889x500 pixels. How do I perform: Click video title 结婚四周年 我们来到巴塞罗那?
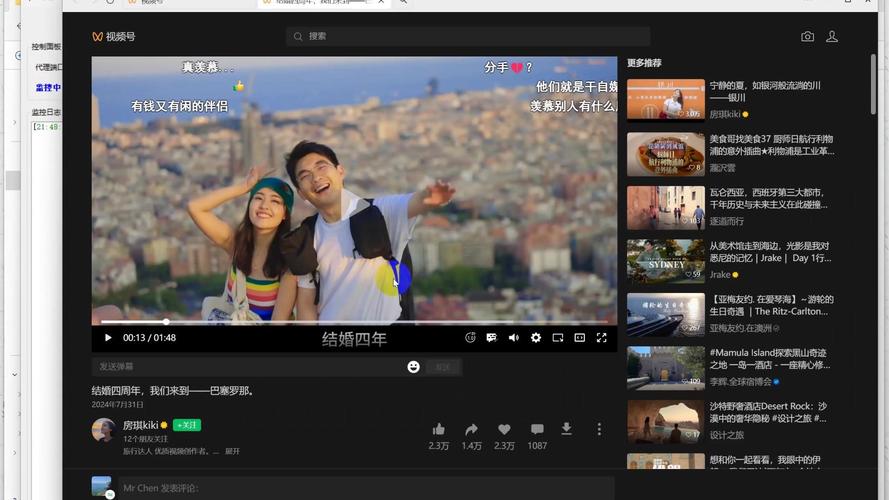click(x=173, y=391)
